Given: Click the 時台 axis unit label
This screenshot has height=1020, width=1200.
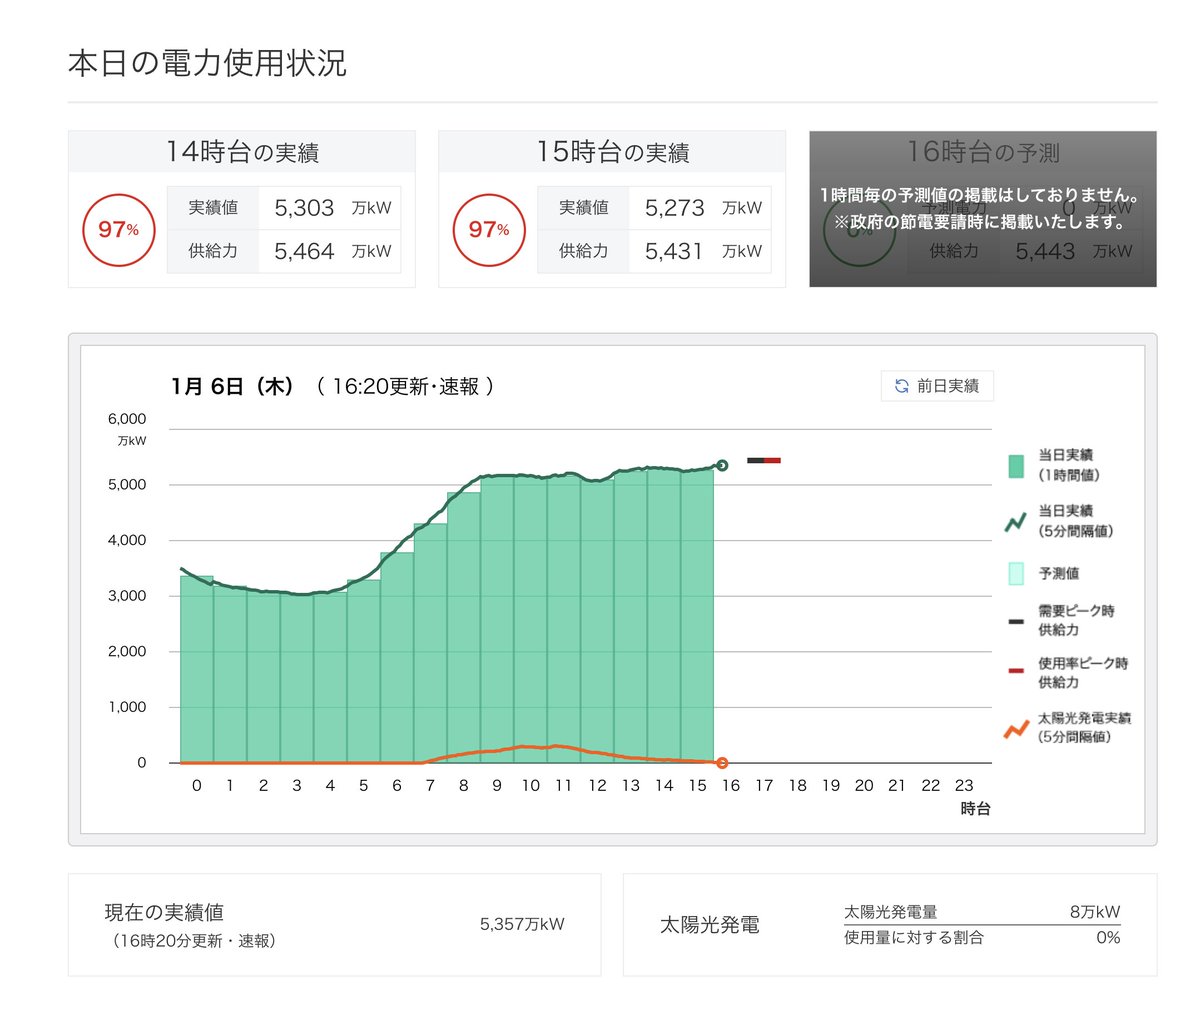Looking at the screenshot, I should pyautogui.click(x=975, y=808).
